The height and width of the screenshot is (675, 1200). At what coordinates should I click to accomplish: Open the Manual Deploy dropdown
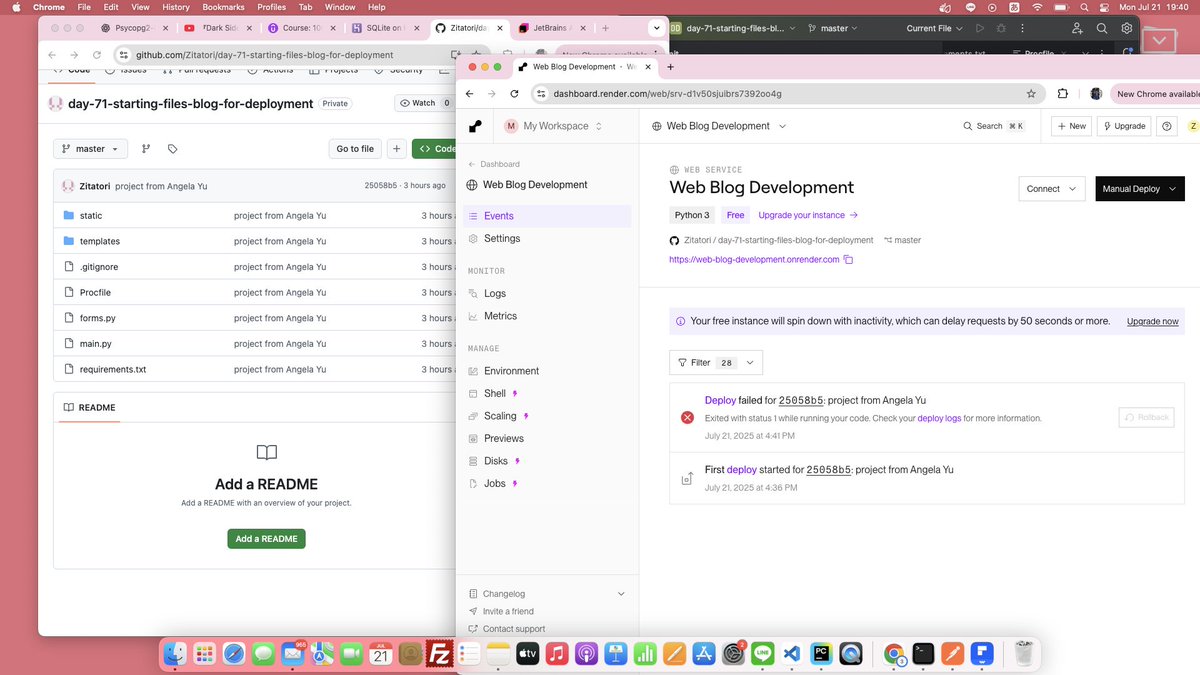(x=1139, y=189)
